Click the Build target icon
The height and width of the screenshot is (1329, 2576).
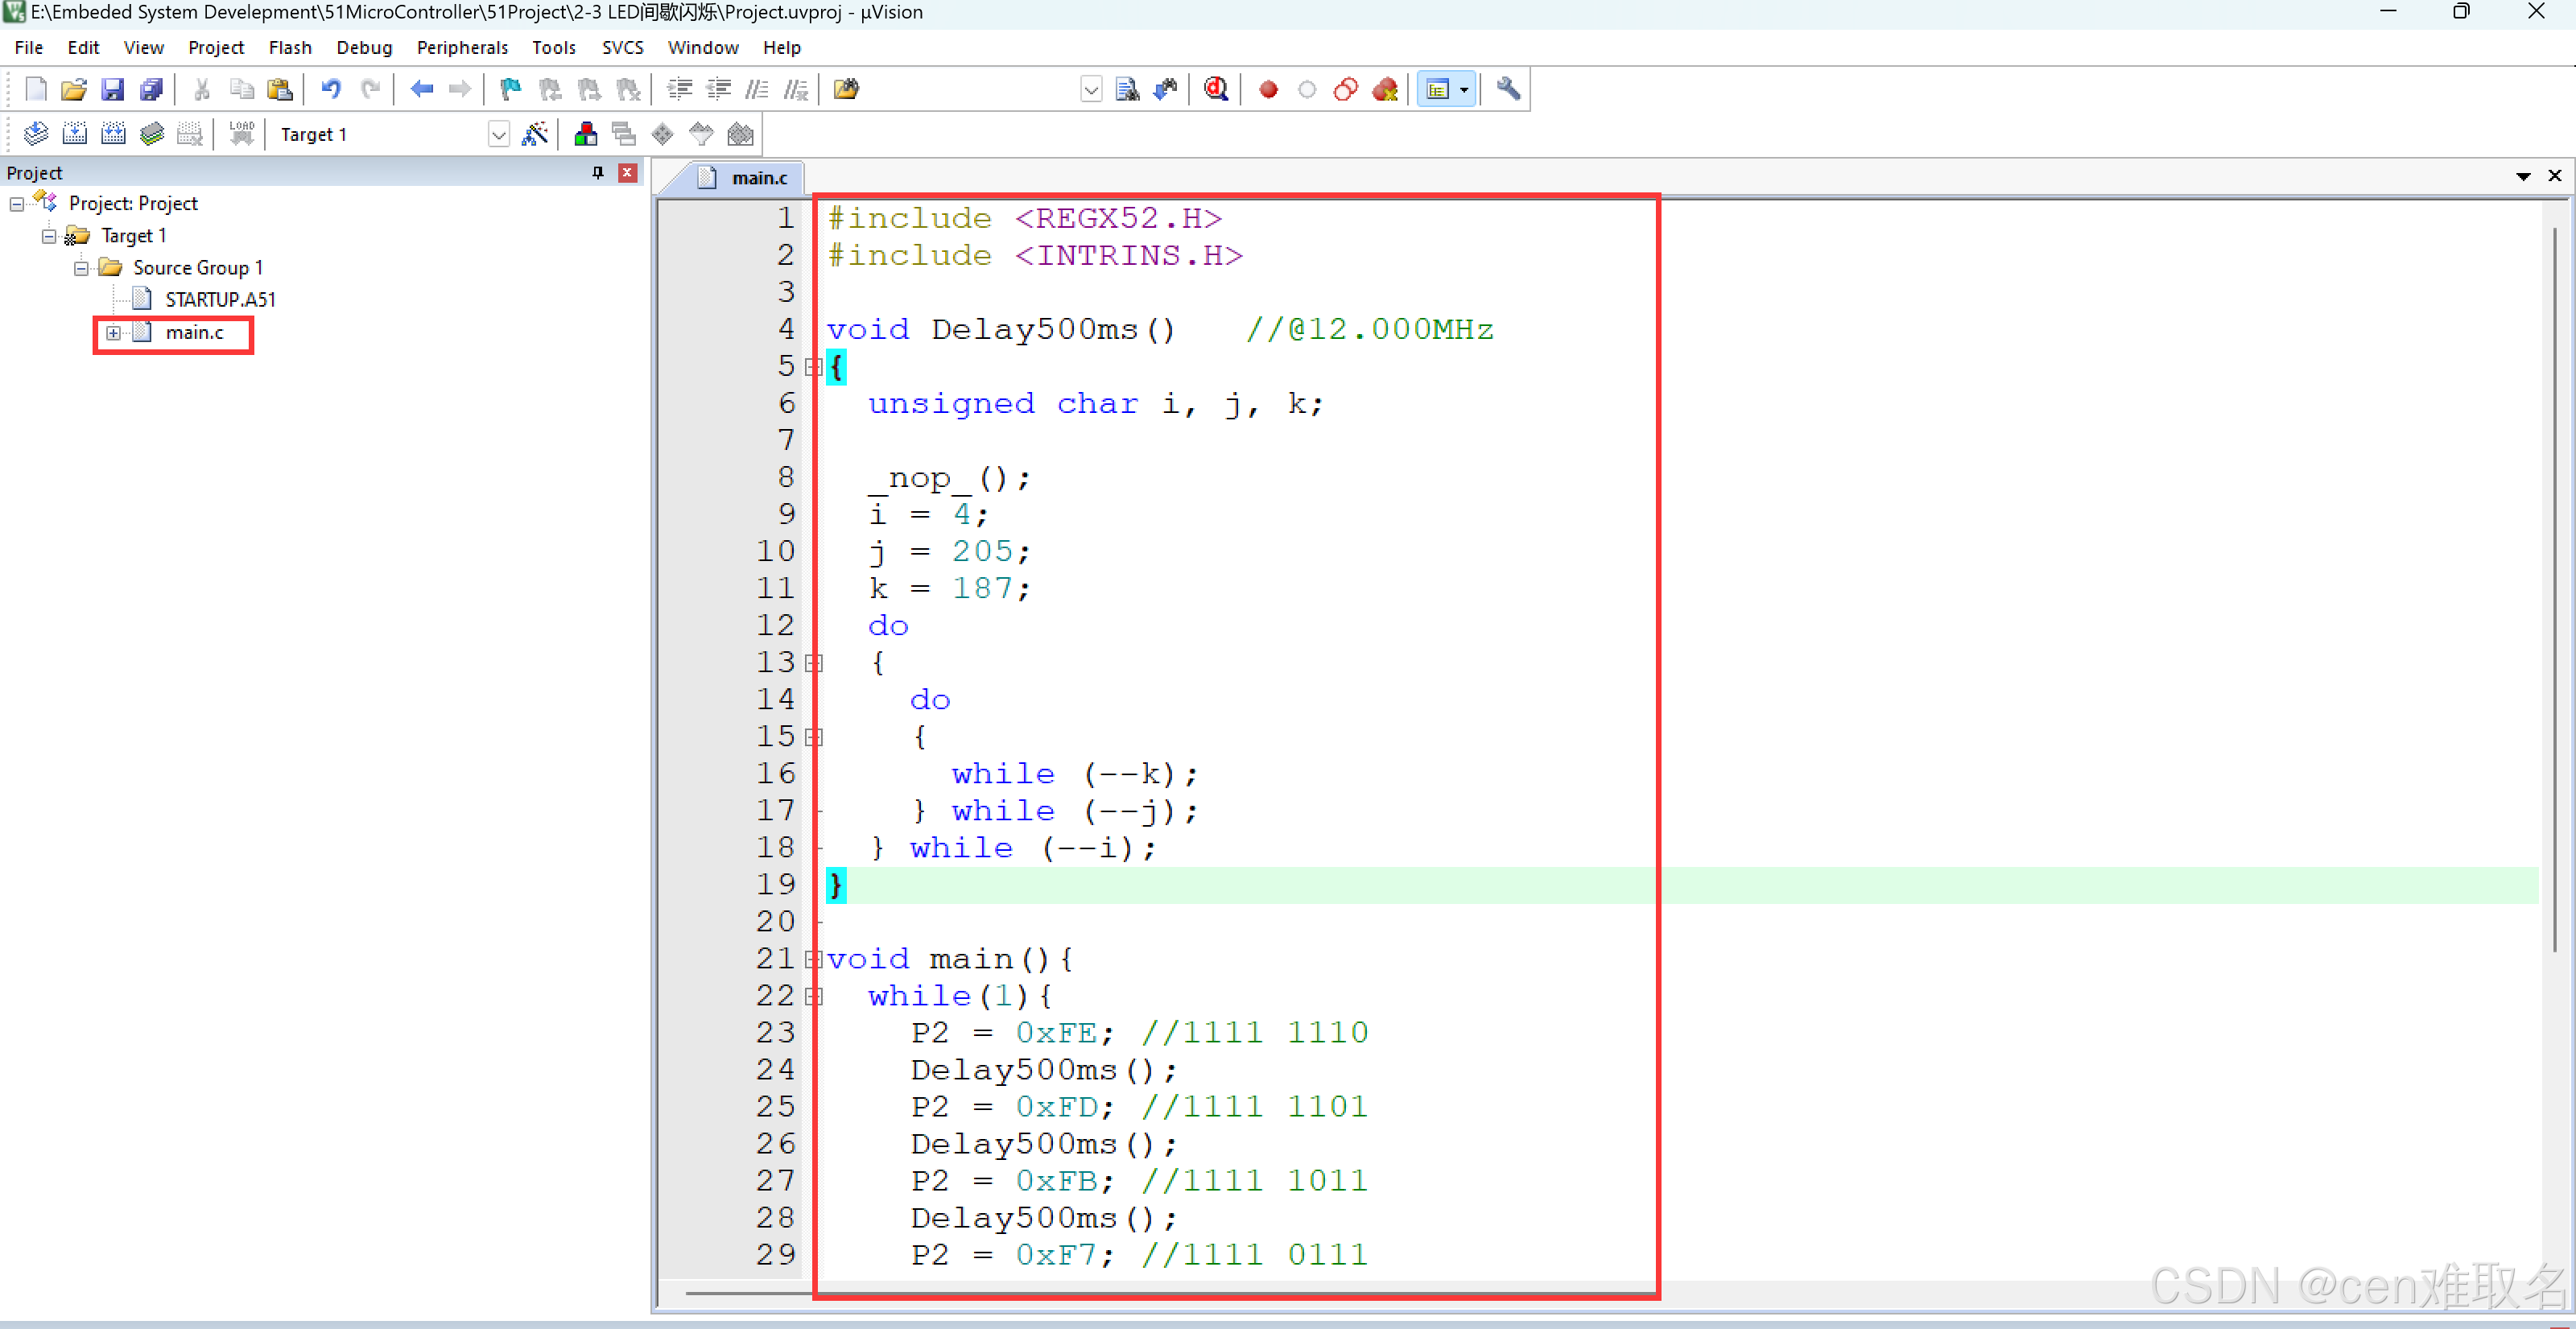tap(74, 134)
